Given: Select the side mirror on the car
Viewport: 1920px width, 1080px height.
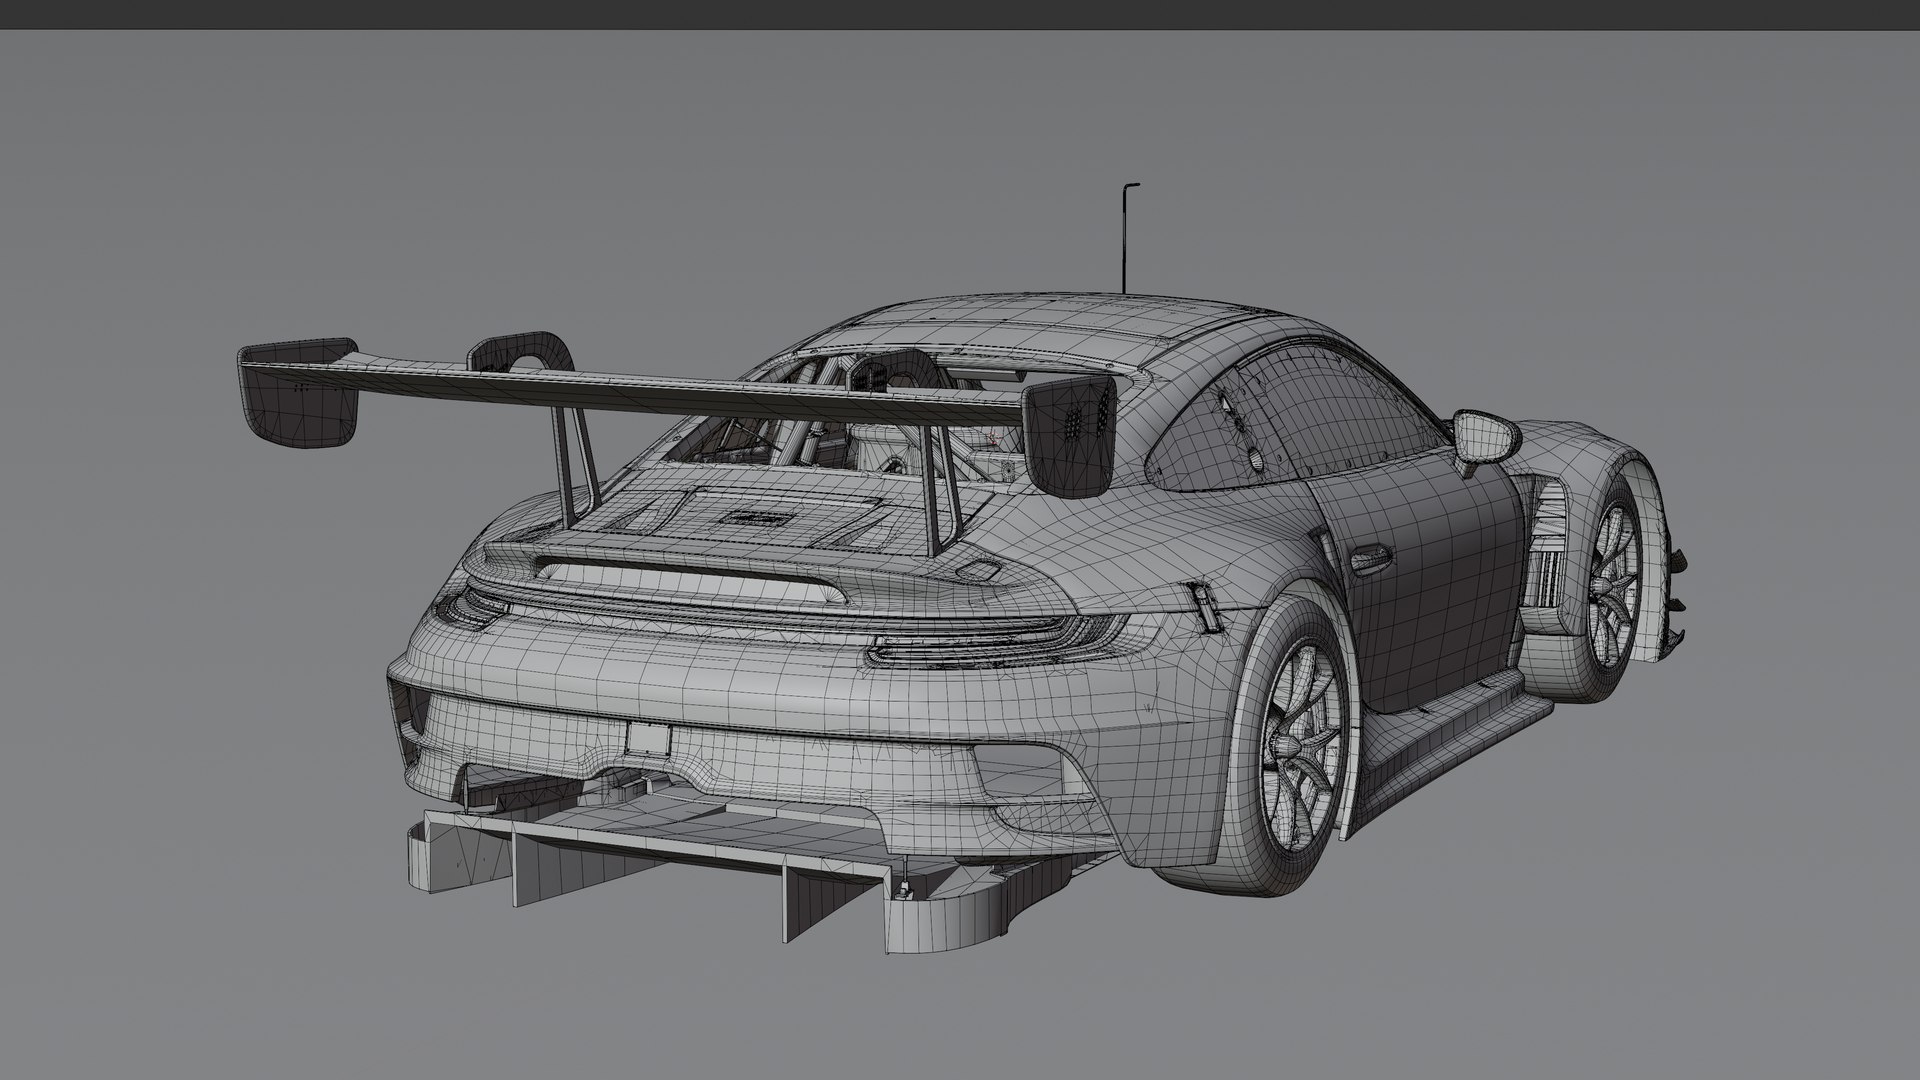Looking at the screenshot, I should coord(1486,439).
